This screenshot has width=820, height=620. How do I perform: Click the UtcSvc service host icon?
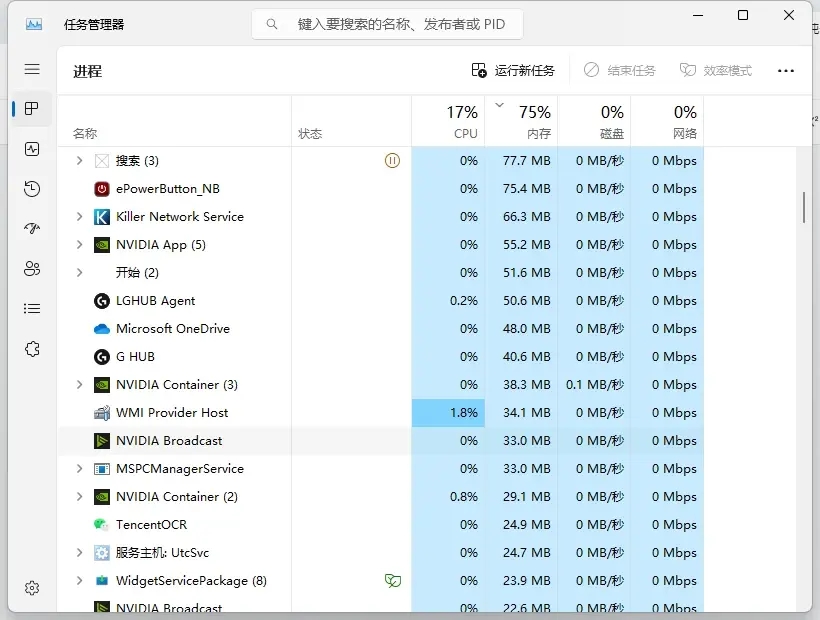(101, 553)
